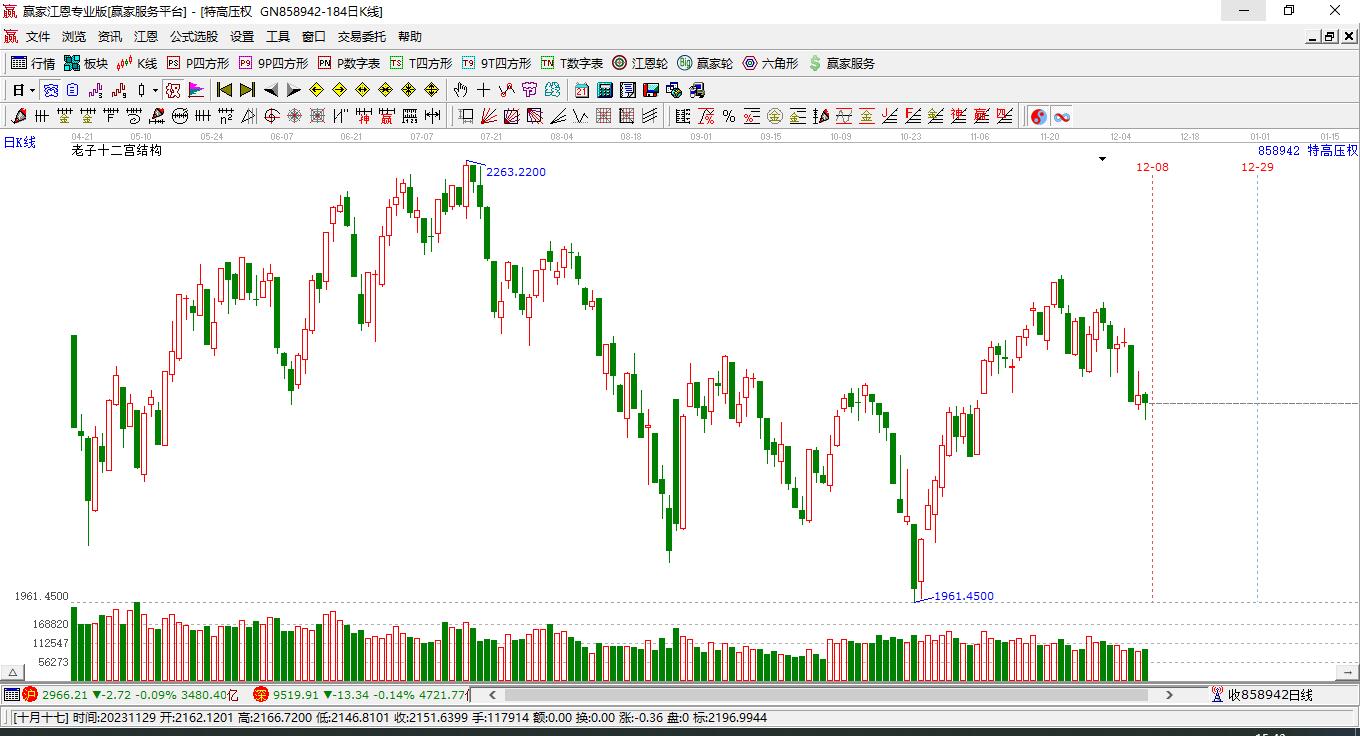Jump to the last bar
The height and width of the screenshot is (736, 1360).
tap(247, 90)
